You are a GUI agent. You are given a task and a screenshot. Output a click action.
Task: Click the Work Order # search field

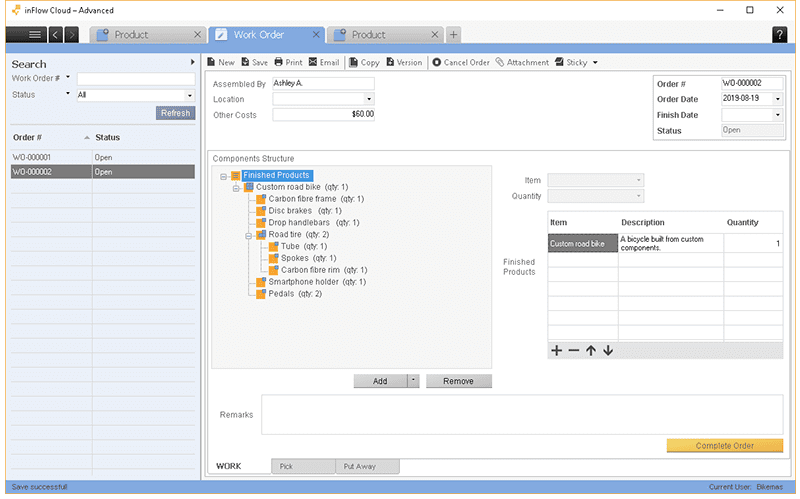coord(136,79)
